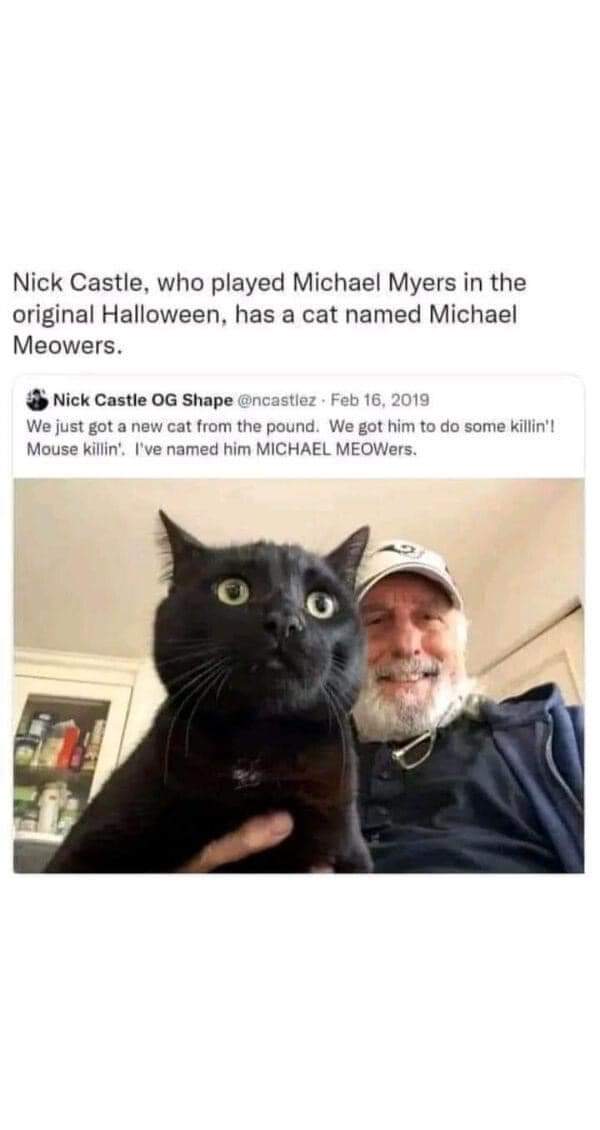Open the @ncastlez handle link
Image resolution: width=600 pixels, height=1130 pixels.
276,399
